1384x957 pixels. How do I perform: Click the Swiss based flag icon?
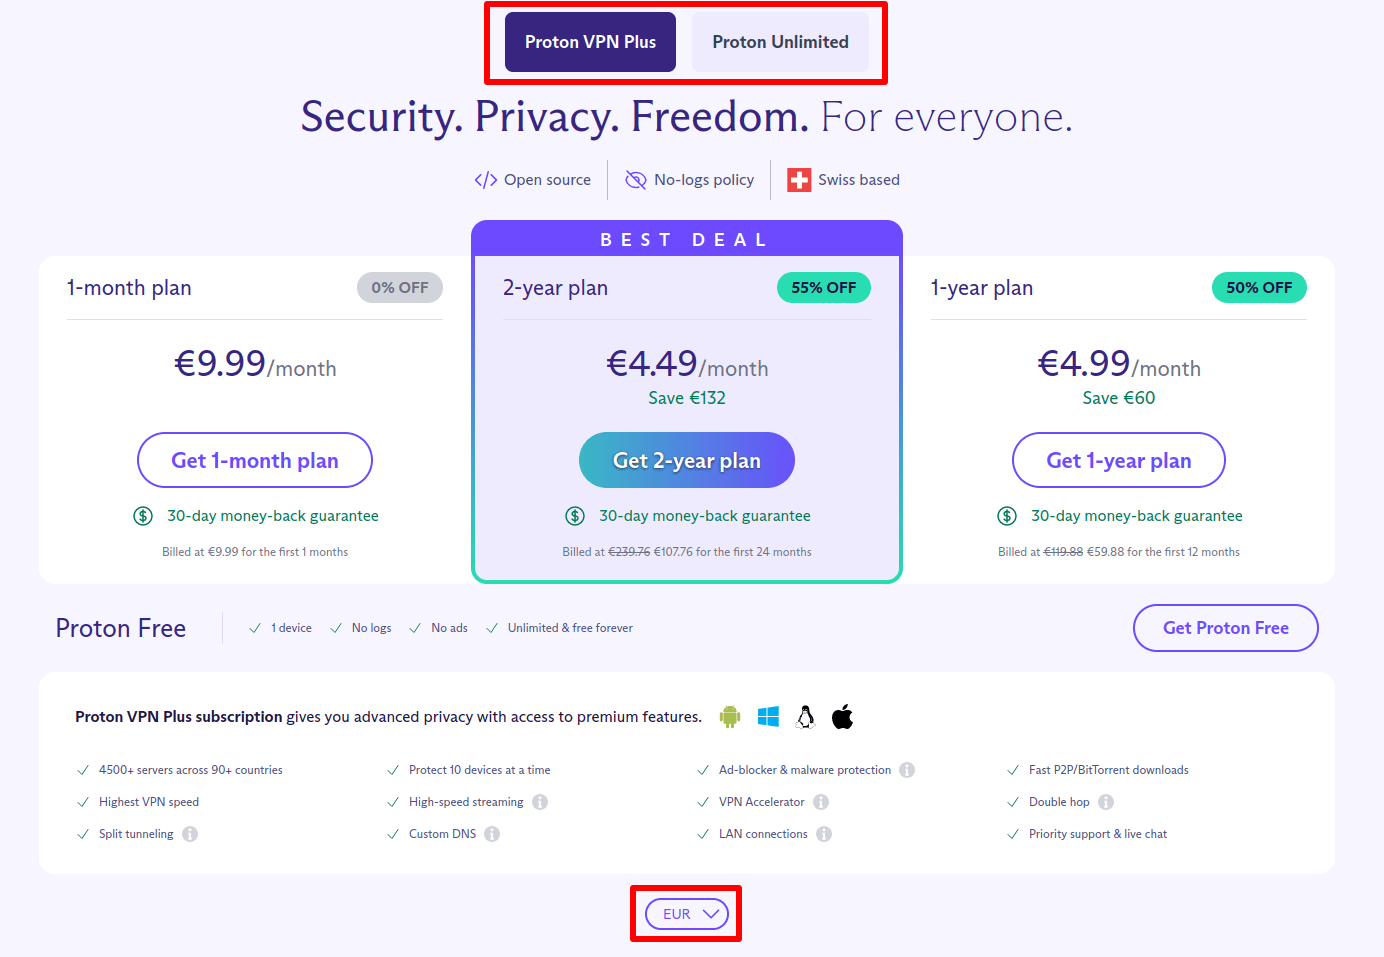[x=799, y=179]
